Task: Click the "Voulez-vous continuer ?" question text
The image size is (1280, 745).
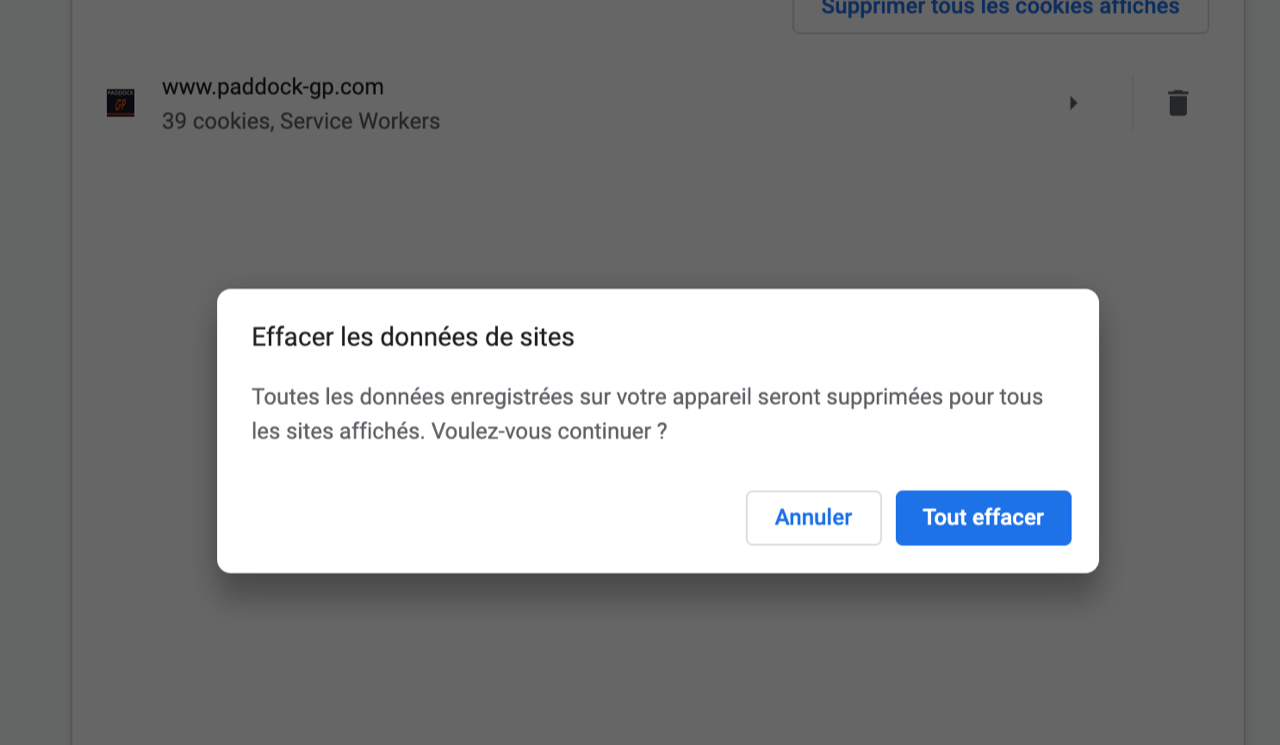Action: tap(549, 432)
